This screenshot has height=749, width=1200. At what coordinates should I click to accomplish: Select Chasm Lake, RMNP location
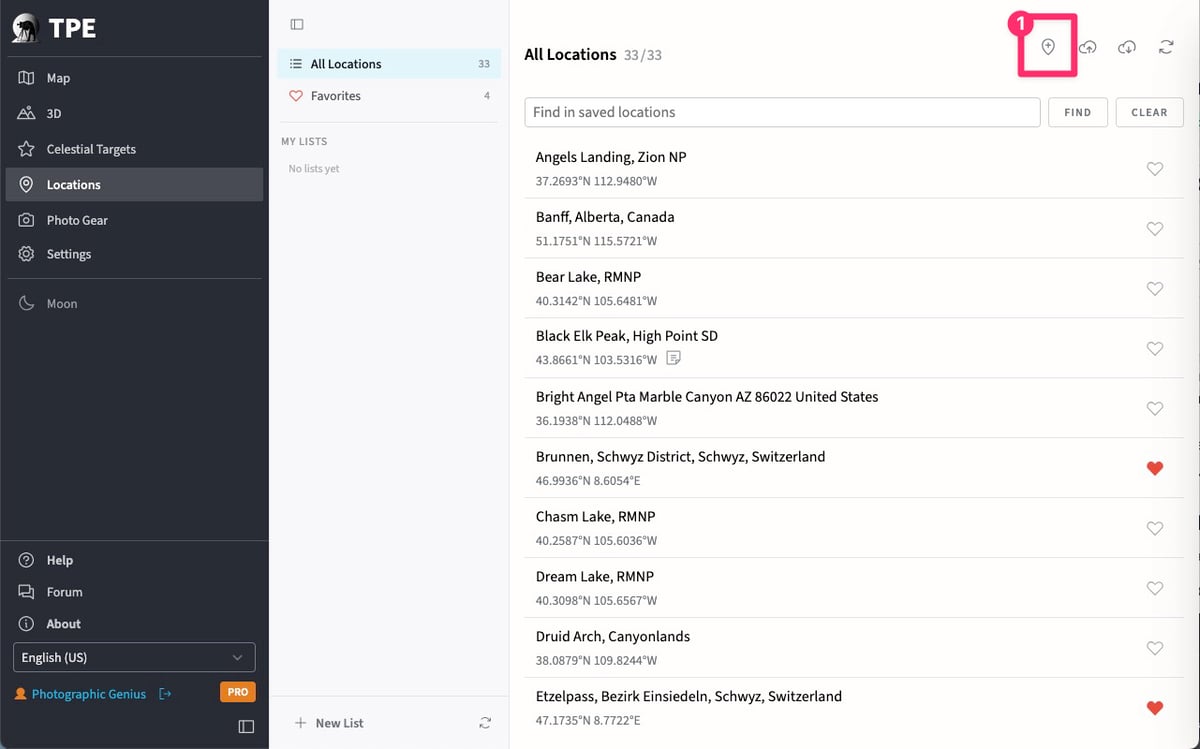coord(855,528)
